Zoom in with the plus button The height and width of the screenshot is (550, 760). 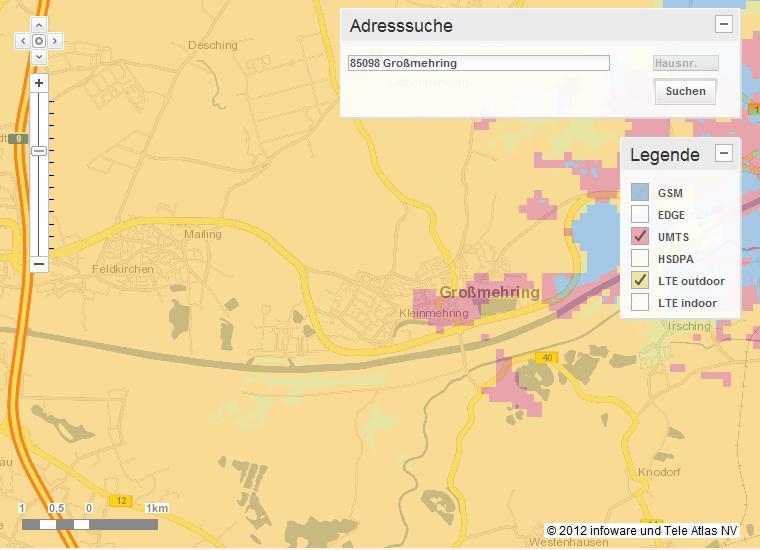(x=39, y=83)
